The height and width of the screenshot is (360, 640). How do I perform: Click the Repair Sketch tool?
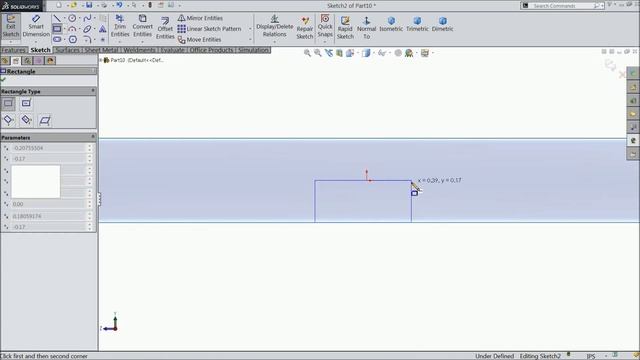(x=305, y=28)
